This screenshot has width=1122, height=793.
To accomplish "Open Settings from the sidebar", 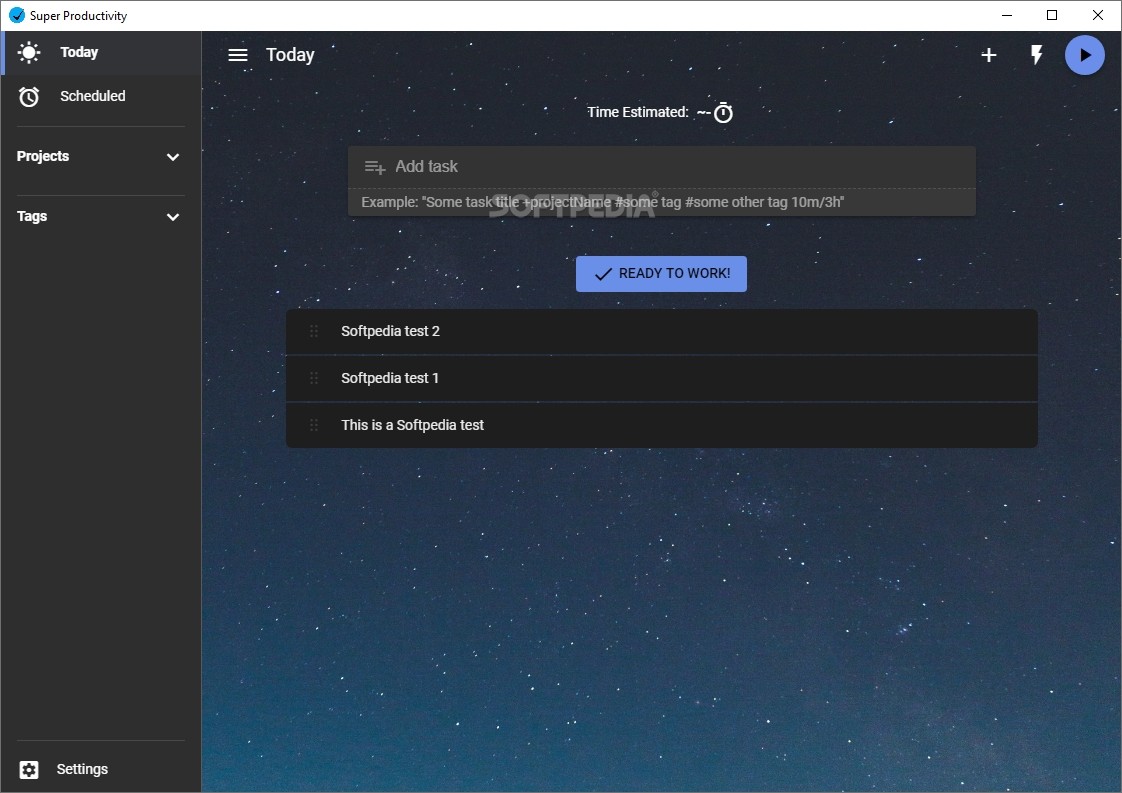I will (101, 769).
